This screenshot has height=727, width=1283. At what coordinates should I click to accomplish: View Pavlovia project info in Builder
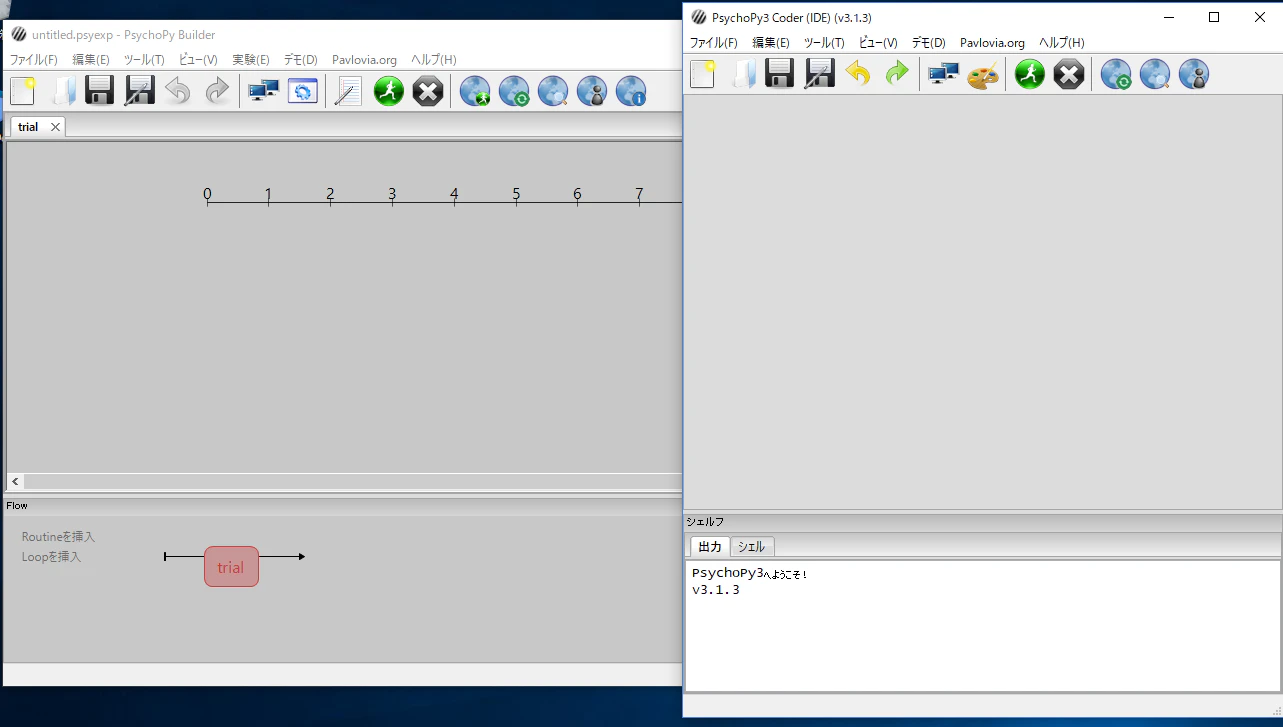point(631,91)
